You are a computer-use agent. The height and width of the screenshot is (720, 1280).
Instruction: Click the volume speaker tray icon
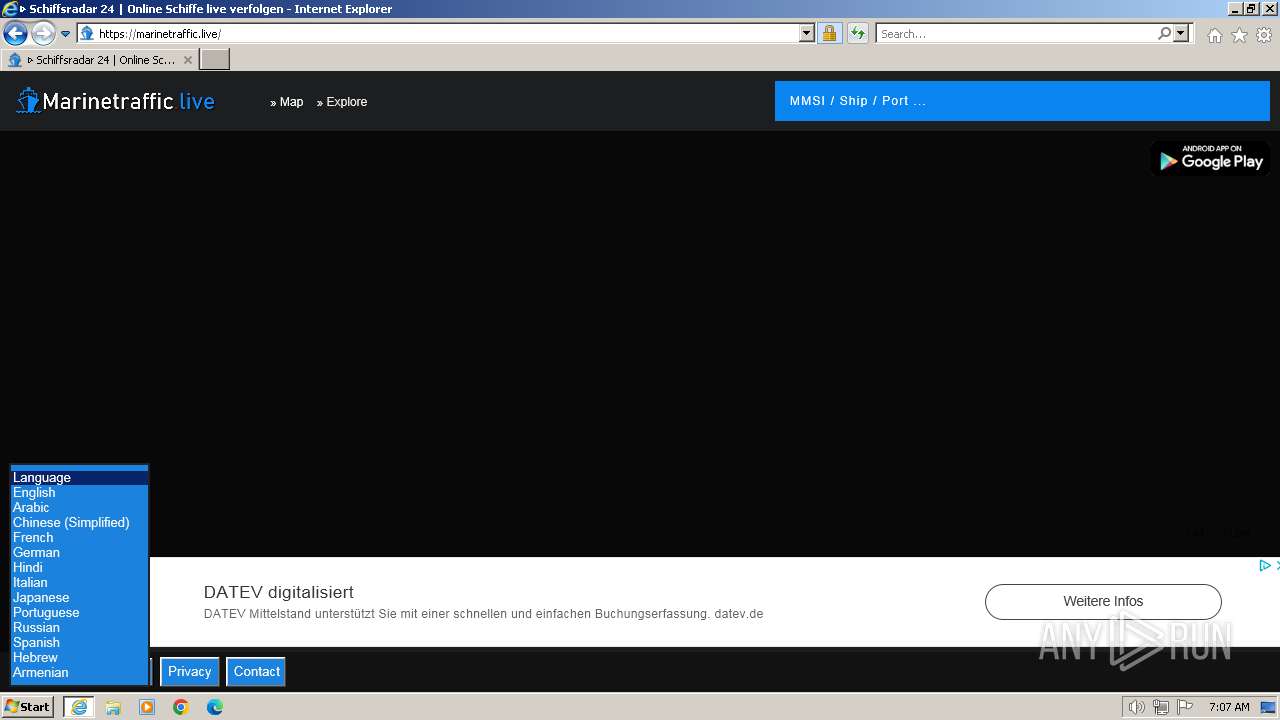tap(1136, 707)
